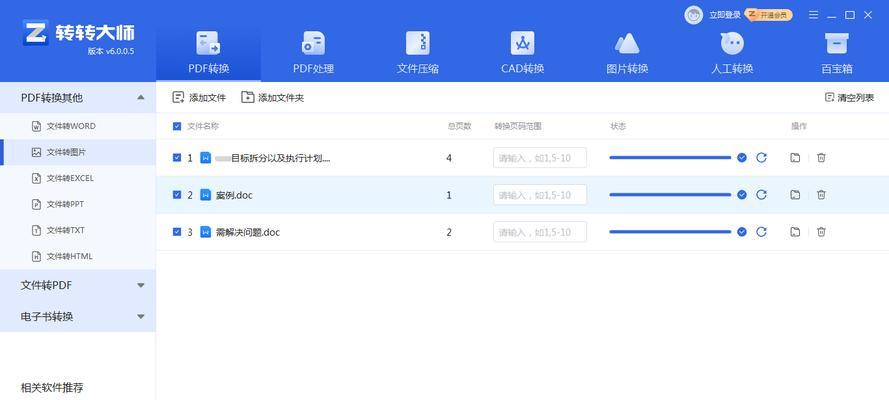Re-convert 案例.doc using the refresh icon

point(761,195)
